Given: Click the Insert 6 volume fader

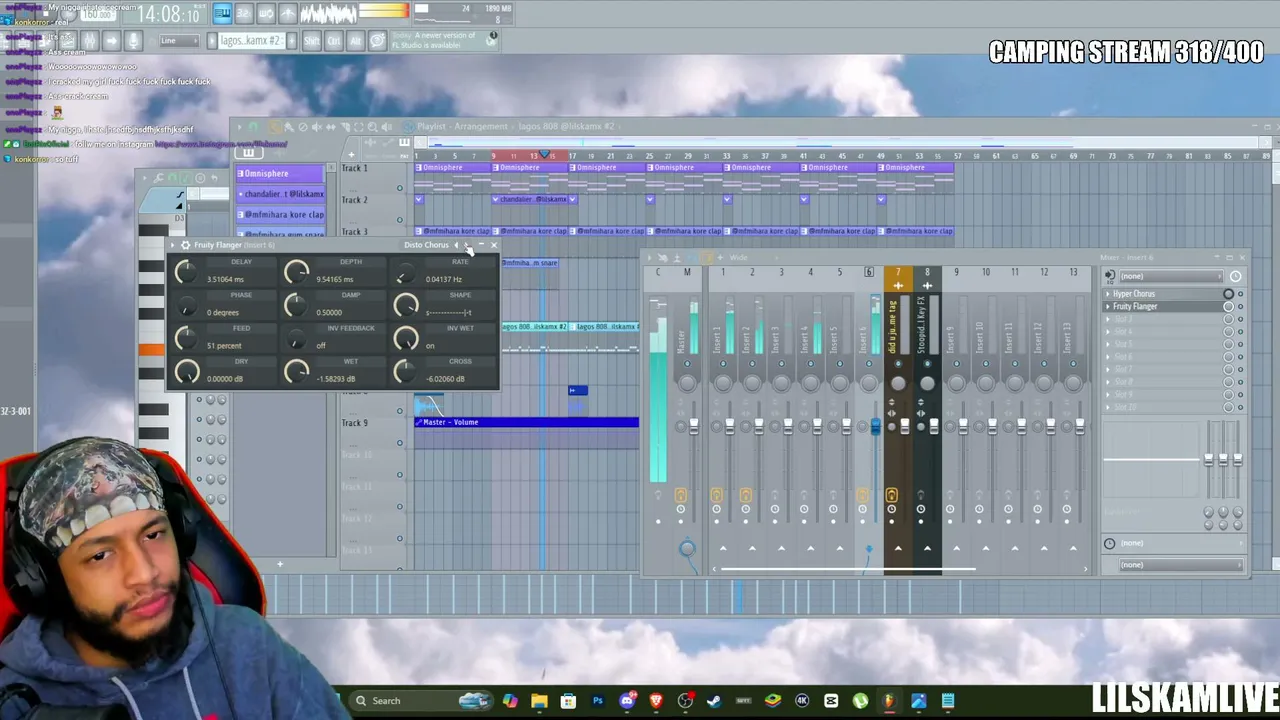Looking at the screenshot, I should tap(875, 427).
